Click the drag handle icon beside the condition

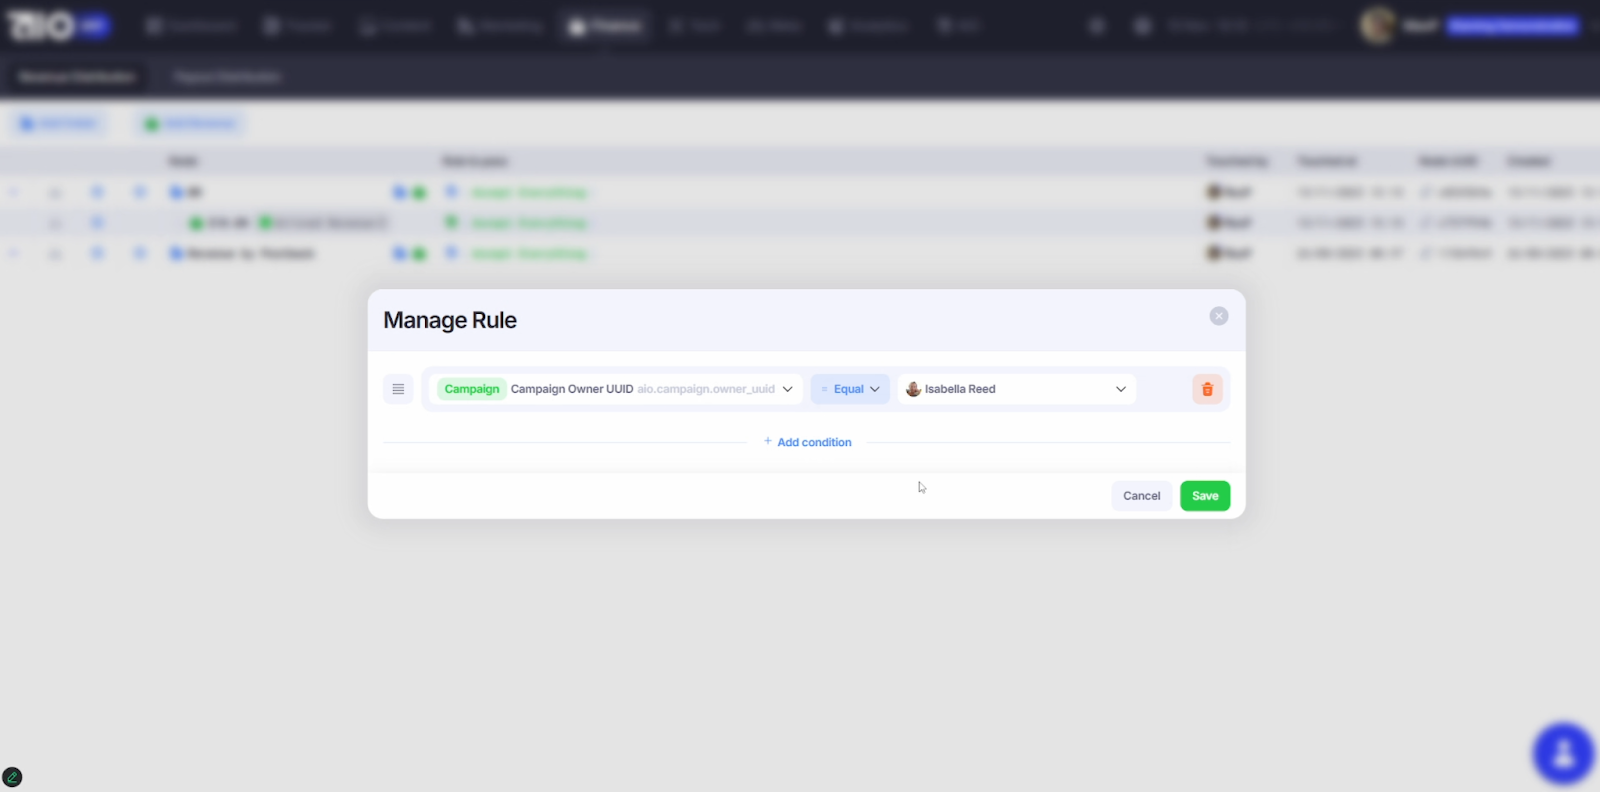tap(398, 389)
